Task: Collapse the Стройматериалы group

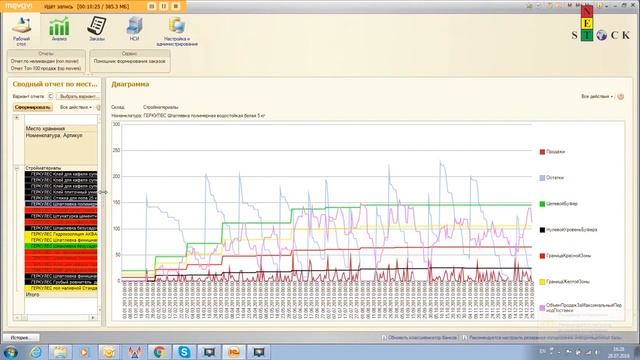Action: point(17,168)
